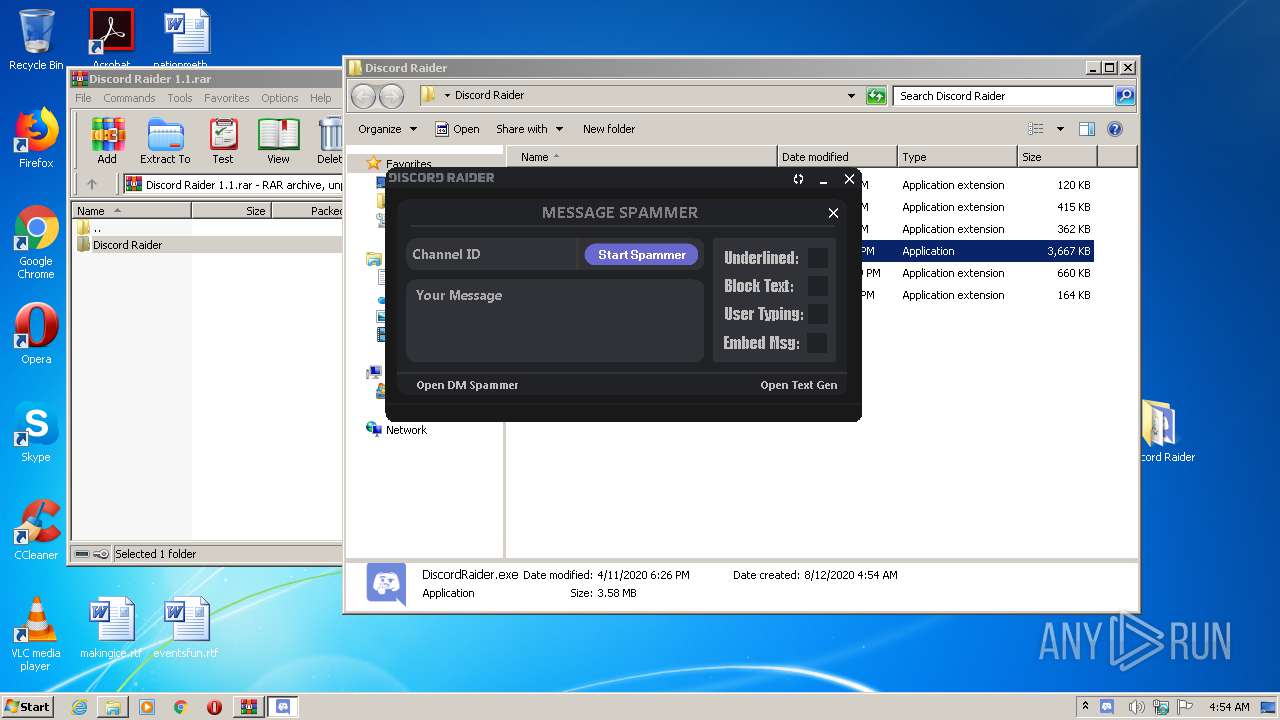
Task: Click the search magnifier icon
Action: (1125, 96)
